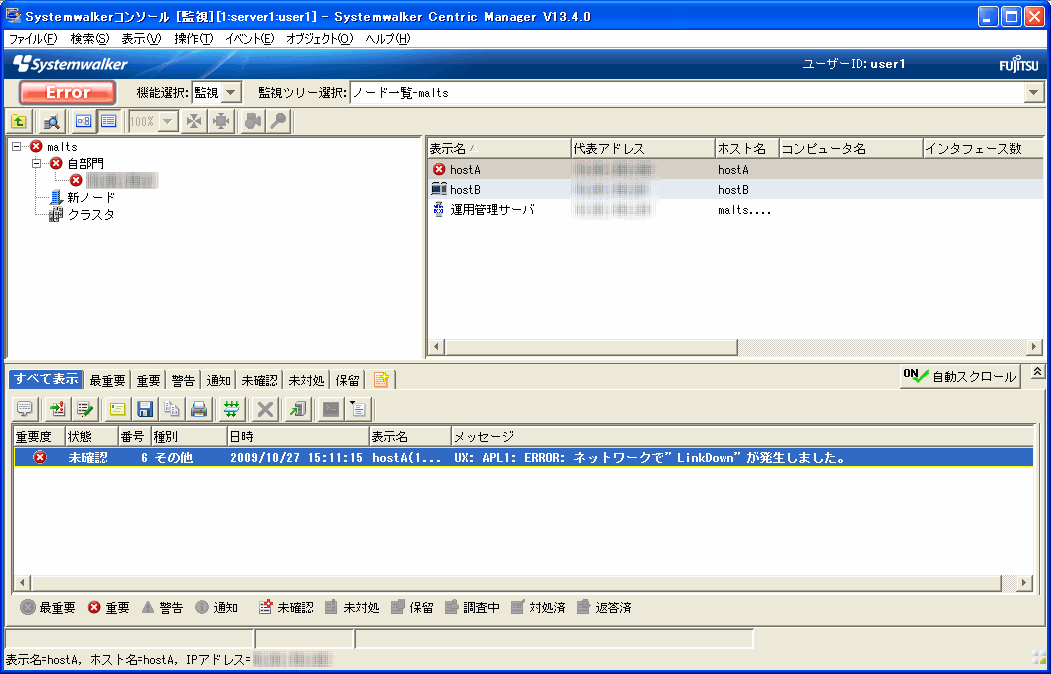Click the grayed camera icon in the toolbar
The image size is (1051, 674).
click(x=252, y=121)
